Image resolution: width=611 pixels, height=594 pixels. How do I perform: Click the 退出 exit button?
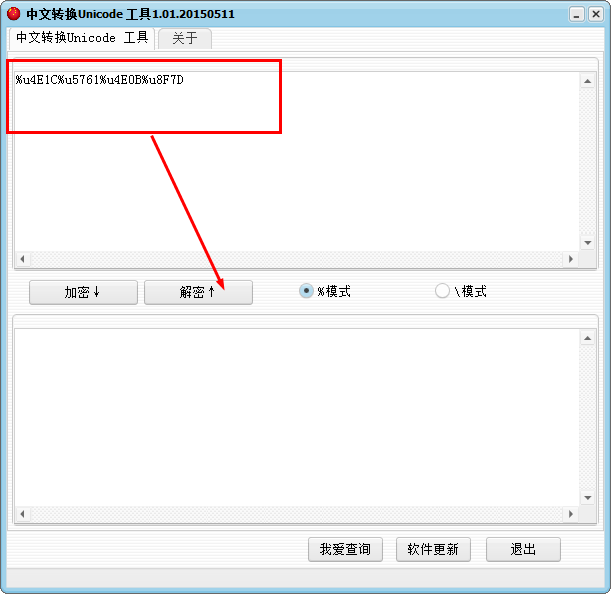tap(523, 549)
